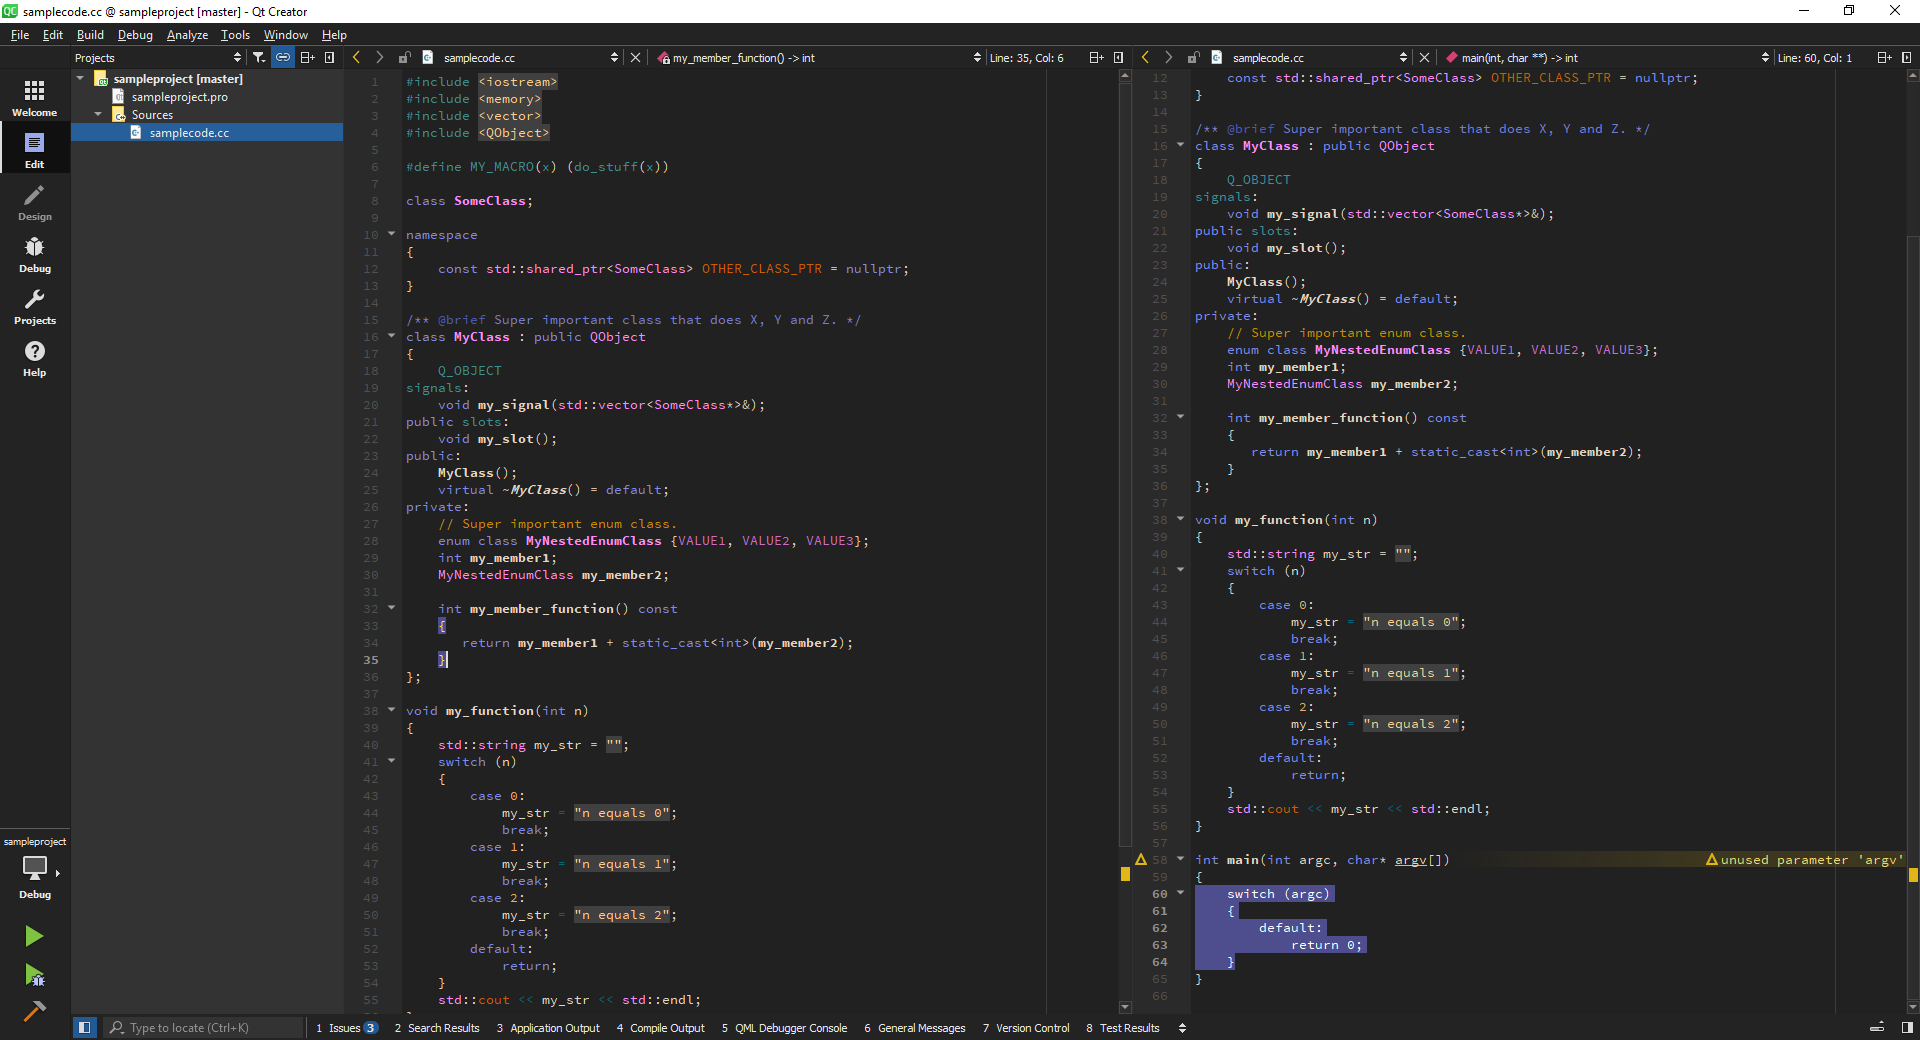
Task: Open the Build menu
Action: click(x=90, y=35)
